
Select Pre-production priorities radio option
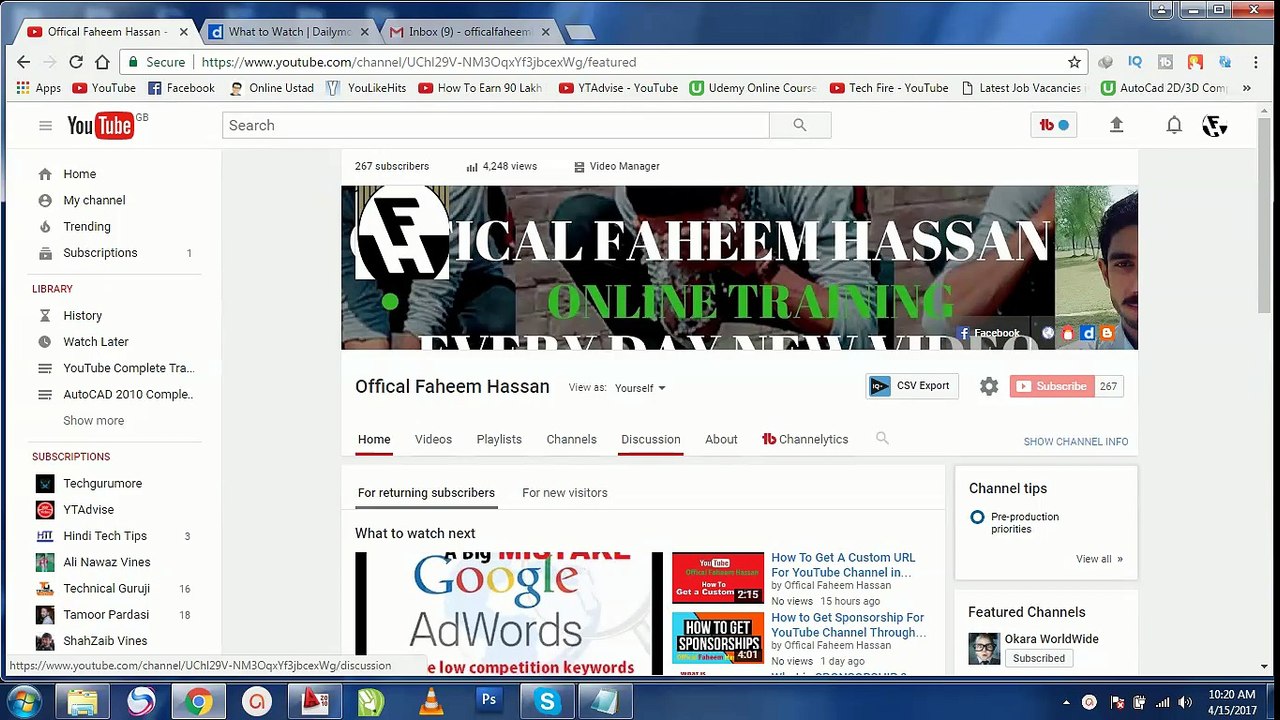tap(977, 517)
